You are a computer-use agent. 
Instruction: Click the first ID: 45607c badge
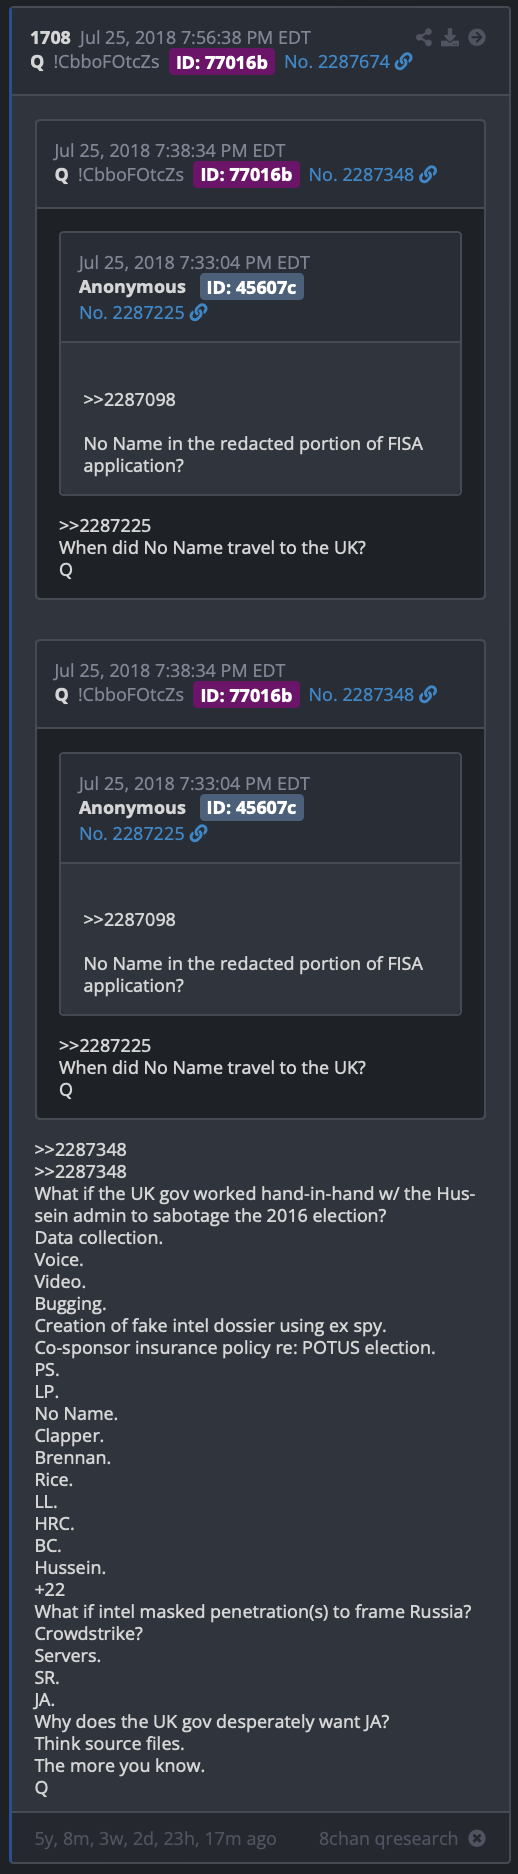(x=251, y=288)
